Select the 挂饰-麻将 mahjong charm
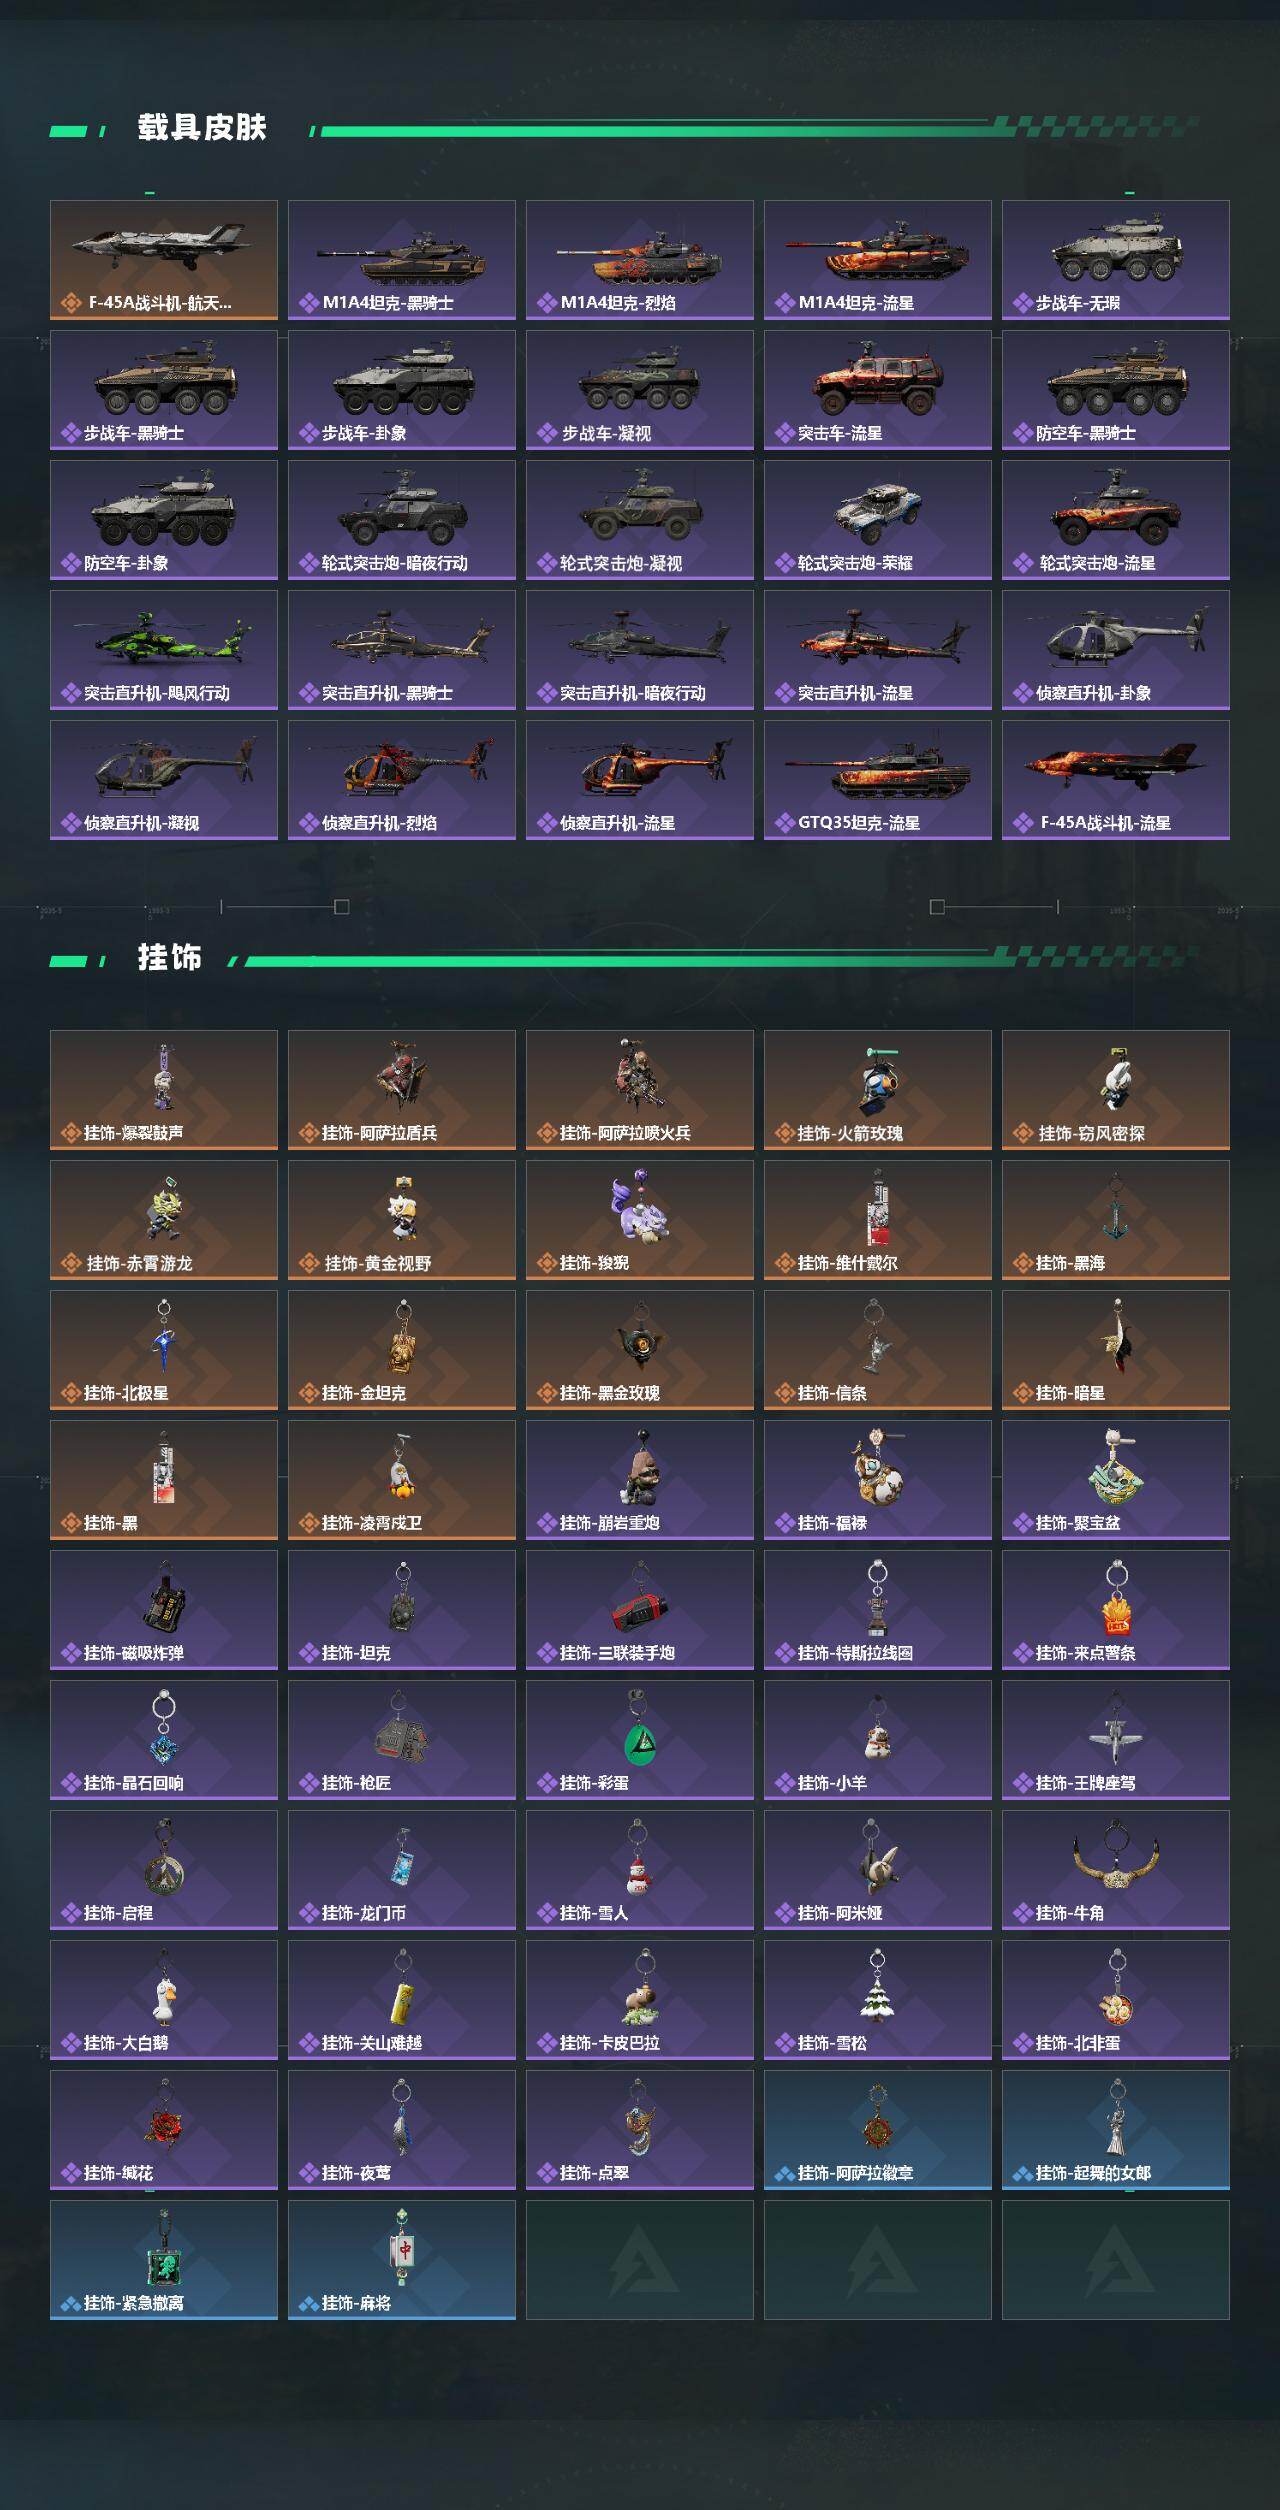 coord(402,2260)
